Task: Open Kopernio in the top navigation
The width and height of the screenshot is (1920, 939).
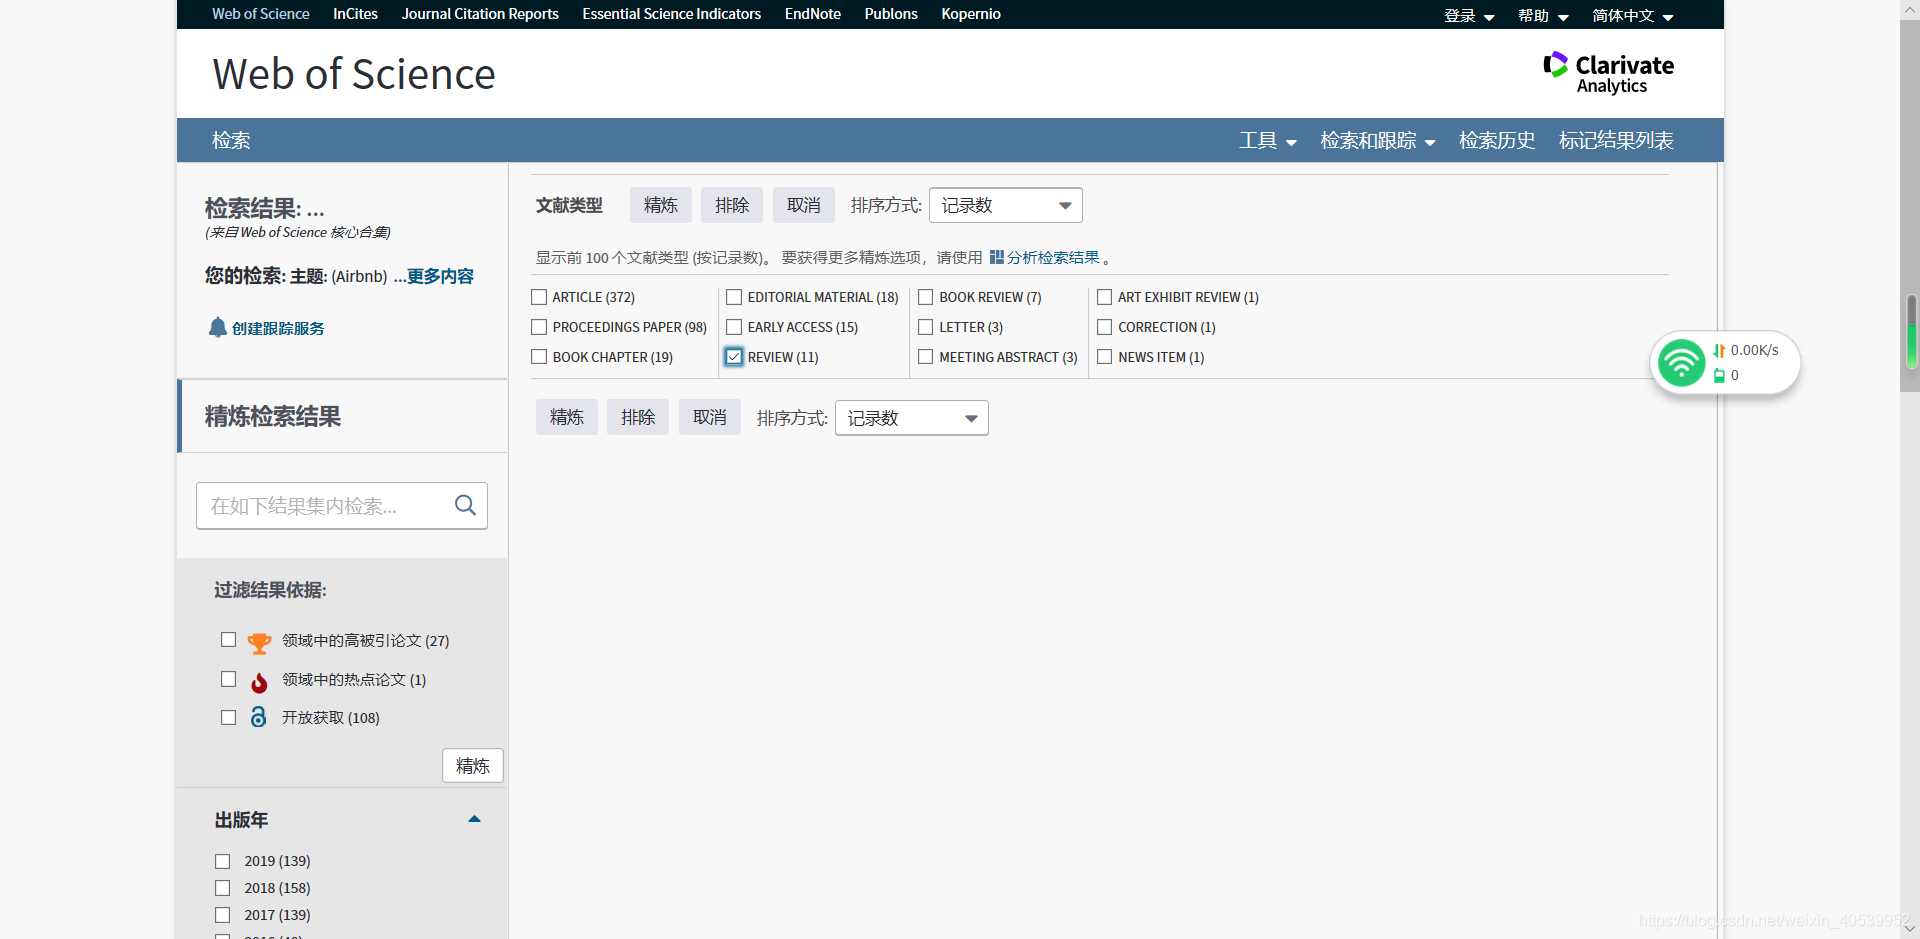Action: click(x=971, y=14)
